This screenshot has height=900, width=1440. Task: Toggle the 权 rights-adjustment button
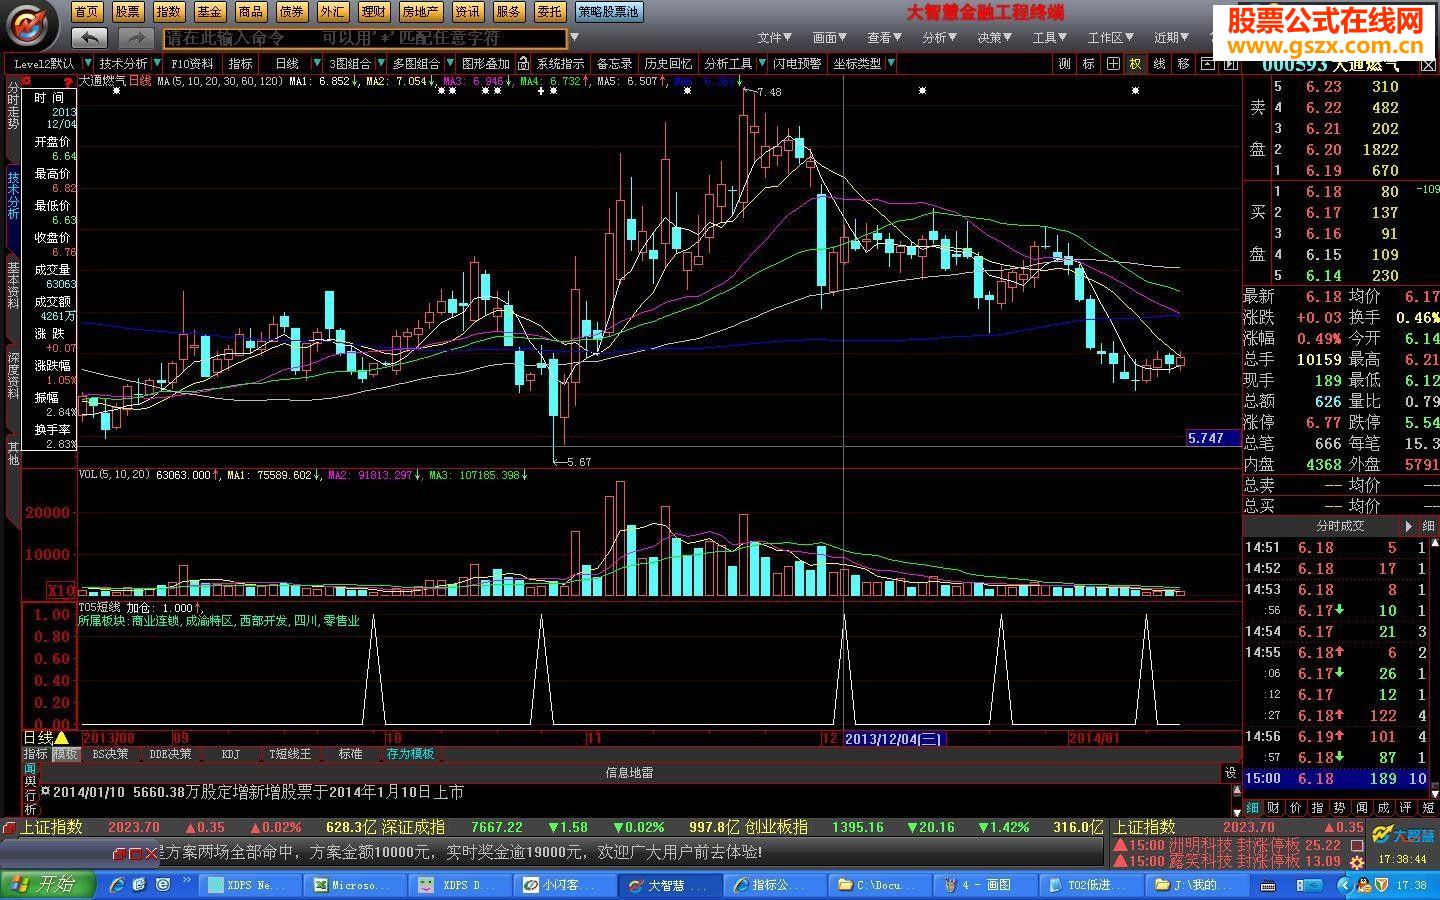tap(1135, 63)
